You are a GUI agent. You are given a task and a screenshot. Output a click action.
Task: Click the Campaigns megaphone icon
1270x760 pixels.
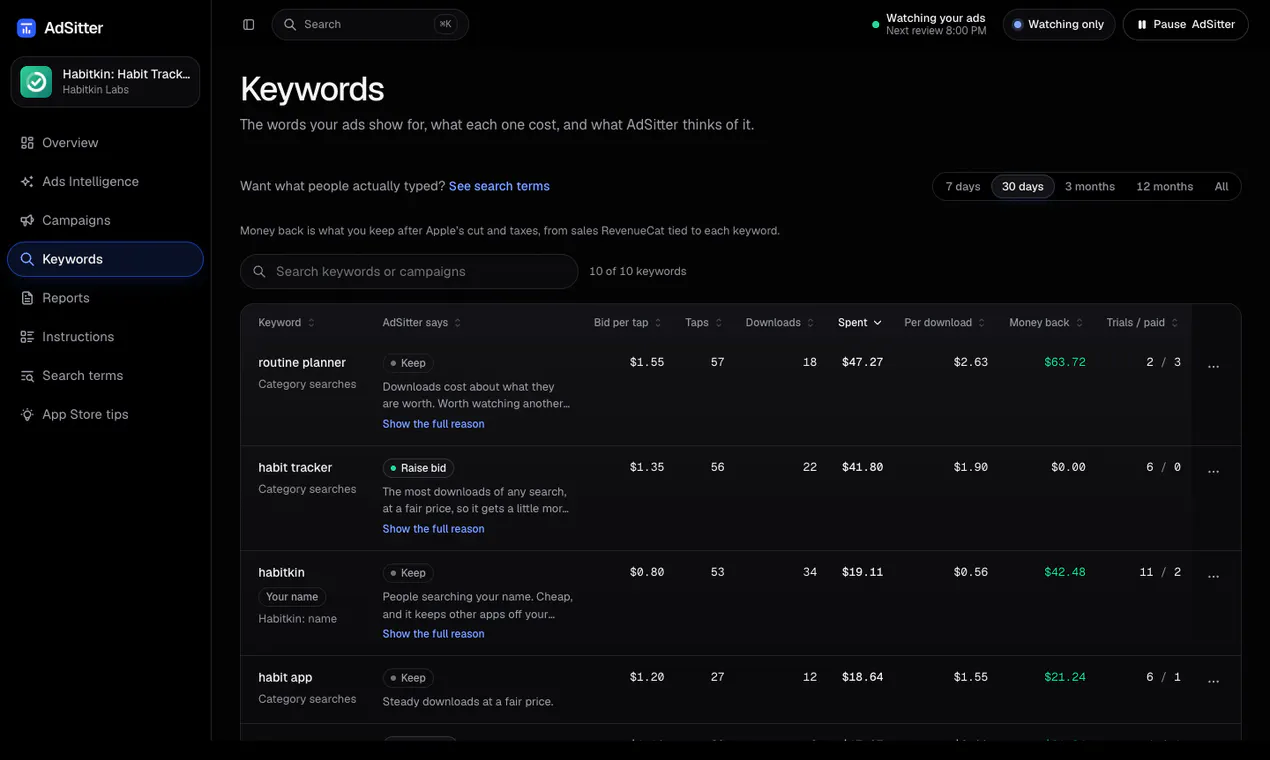(27, 220)
